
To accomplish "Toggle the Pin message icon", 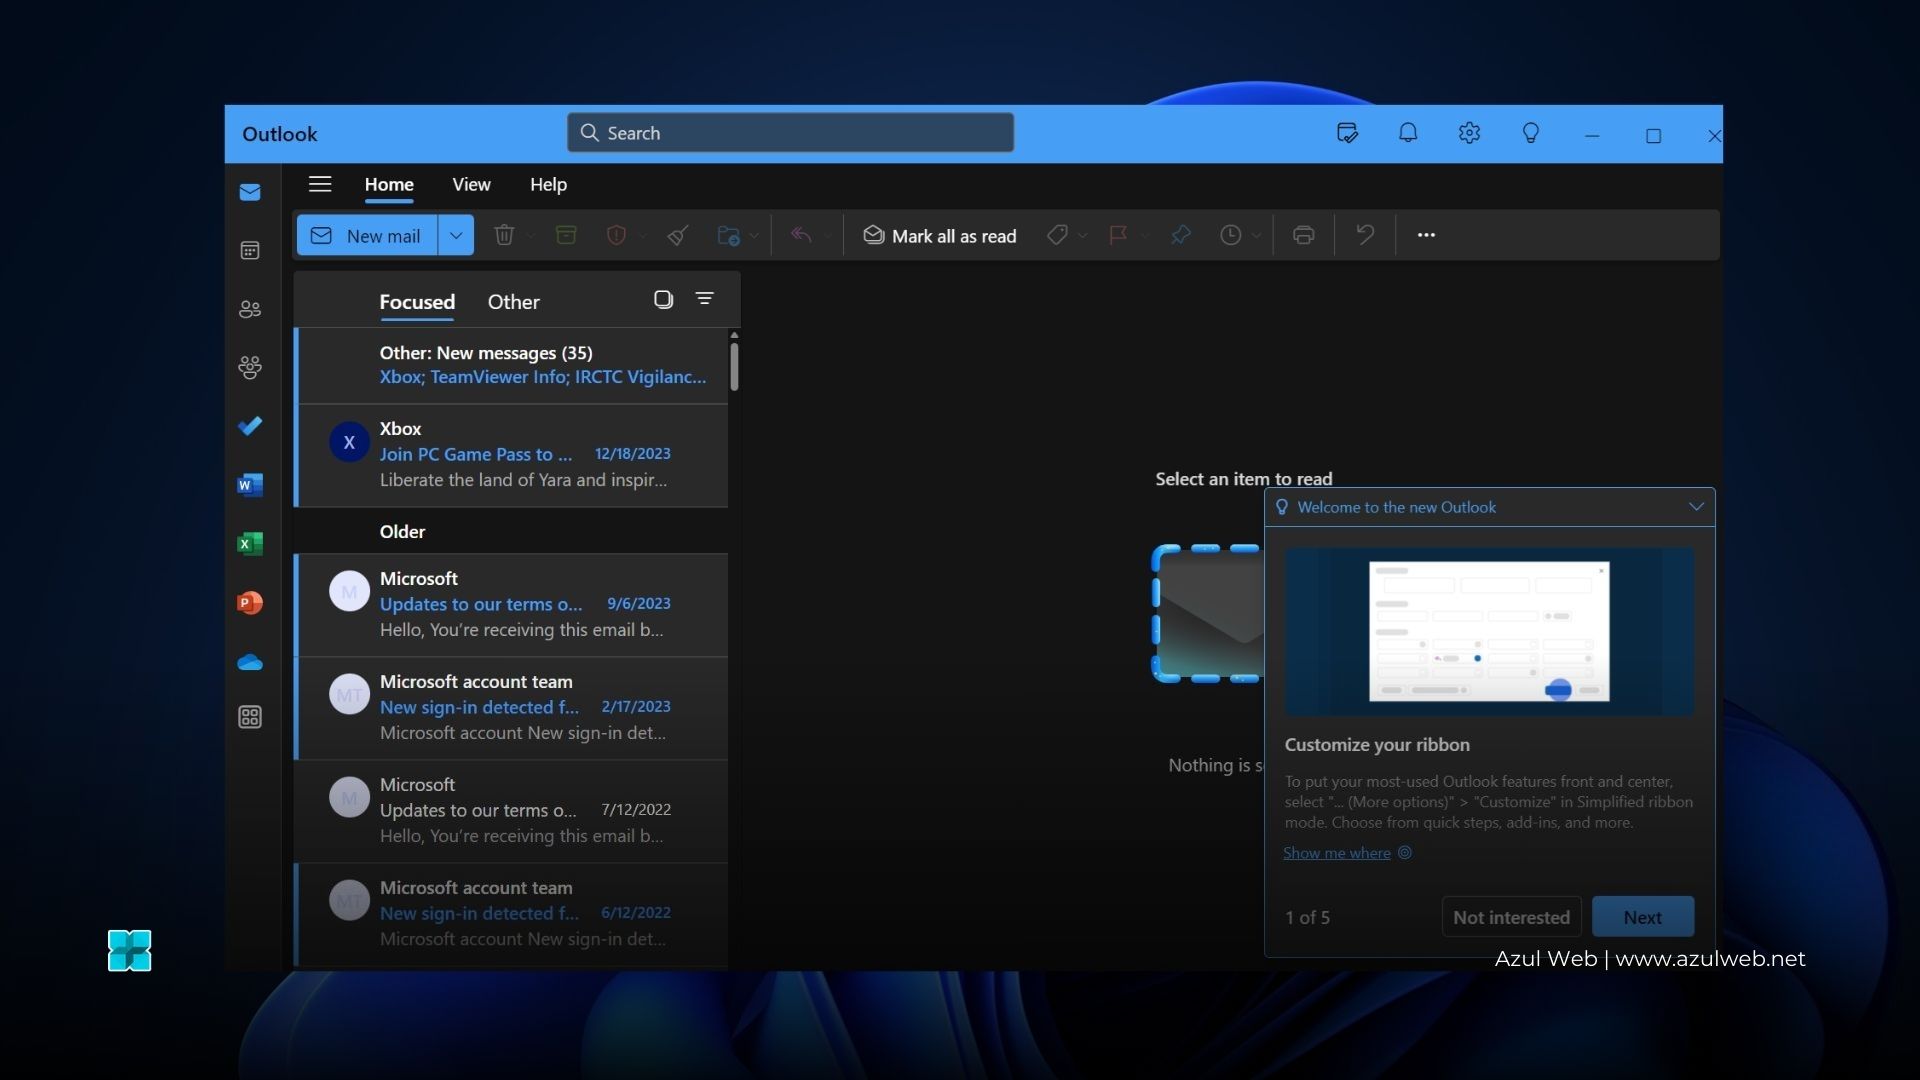I will click(x=1180, y=235).
